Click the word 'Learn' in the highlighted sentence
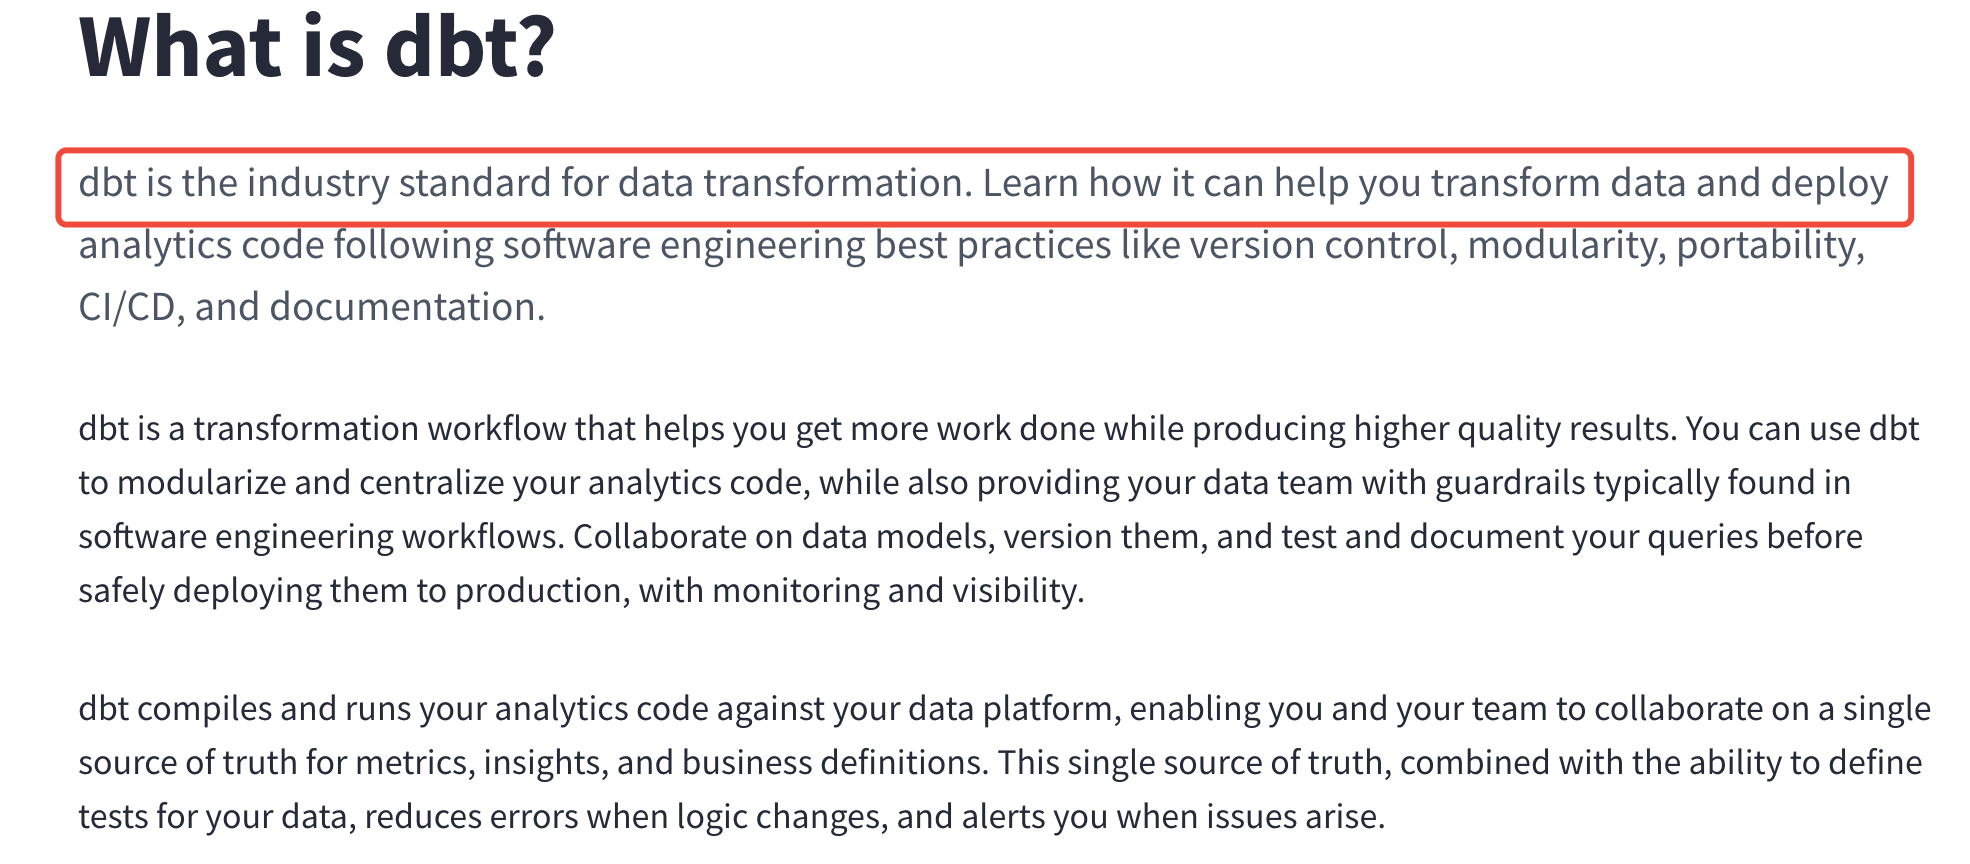The image size is (1970, 864). (1030, 184)
